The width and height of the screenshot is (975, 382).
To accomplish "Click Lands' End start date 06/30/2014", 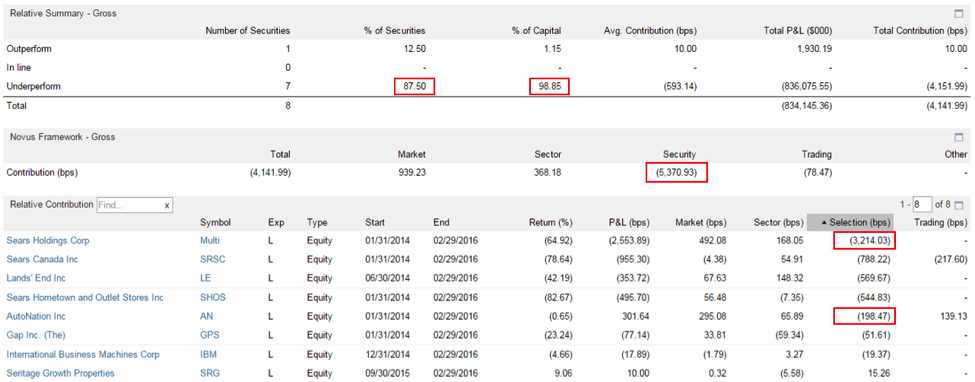I will click(387, 278).
